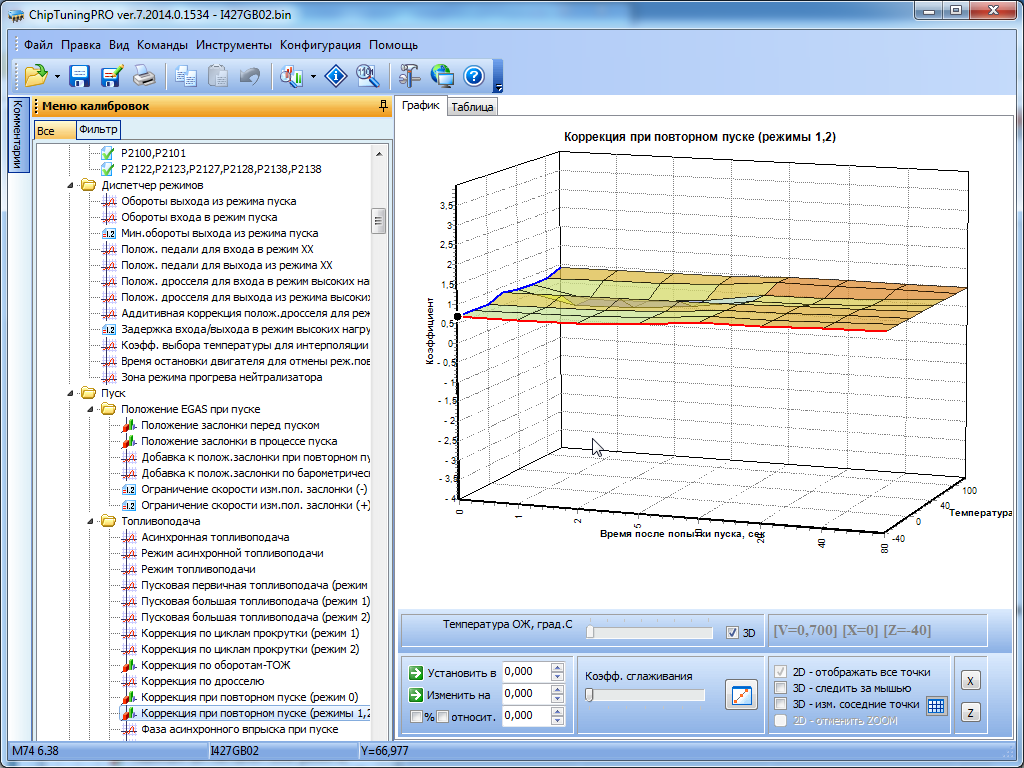Open settings with the hammer and wrench icon

click(409, 75)
